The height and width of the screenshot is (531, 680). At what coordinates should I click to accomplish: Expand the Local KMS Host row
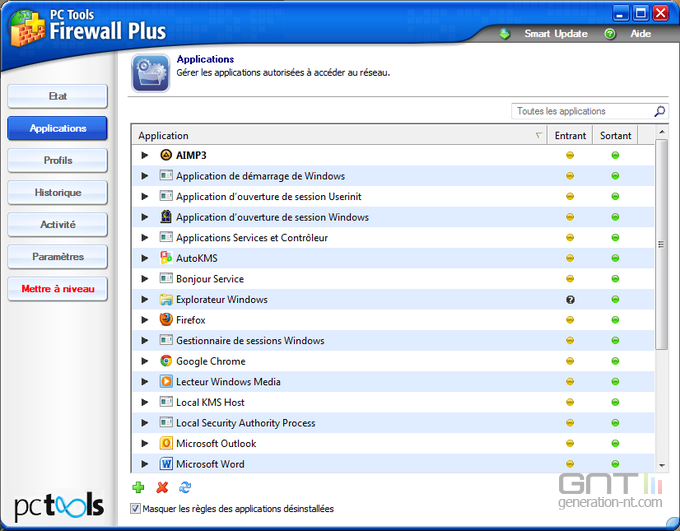click(x=145, y=402)
